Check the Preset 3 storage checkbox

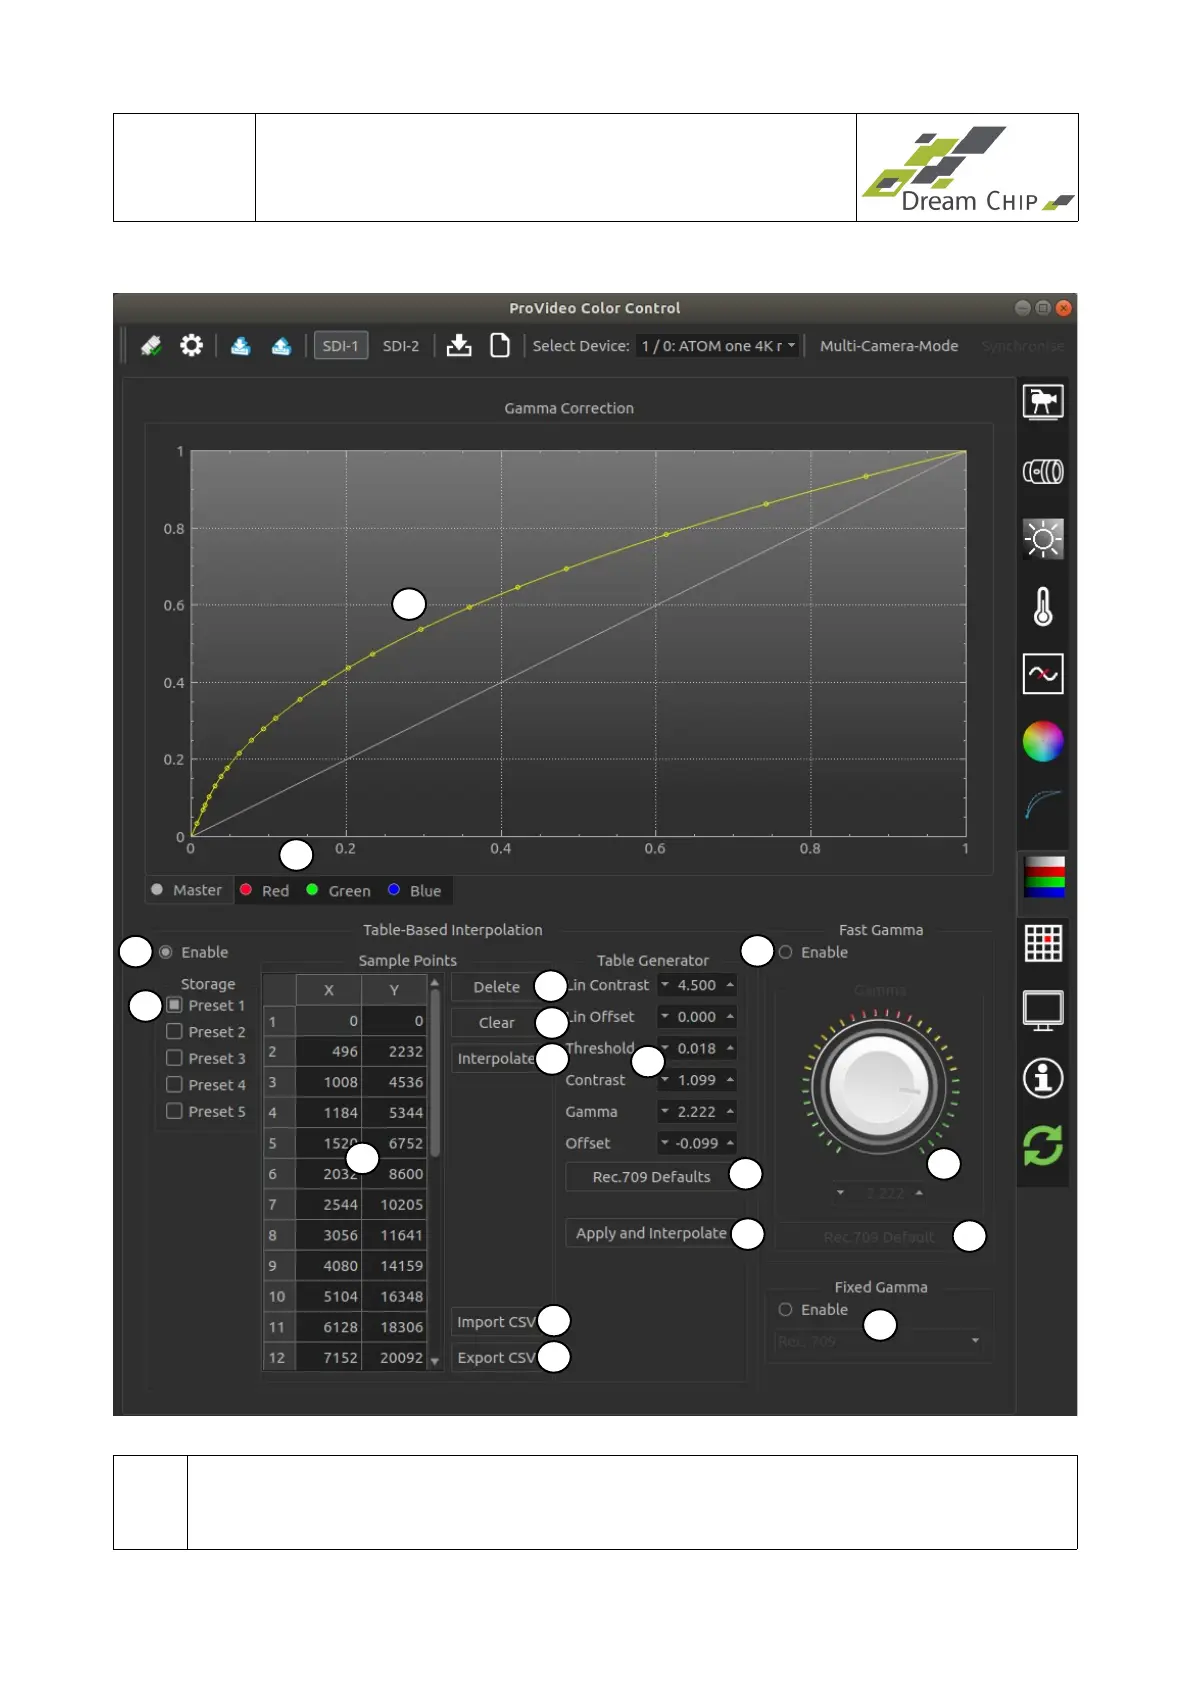tap(174, 1058)
